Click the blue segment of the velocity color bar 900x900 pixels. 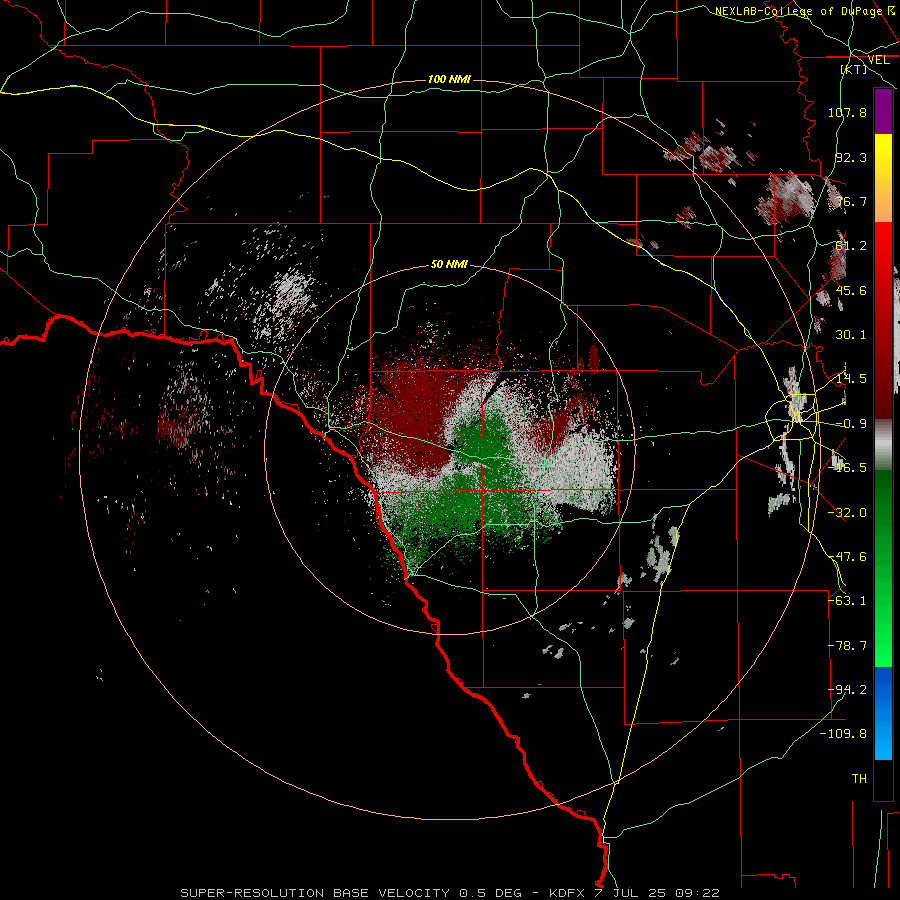click(883, 713)
